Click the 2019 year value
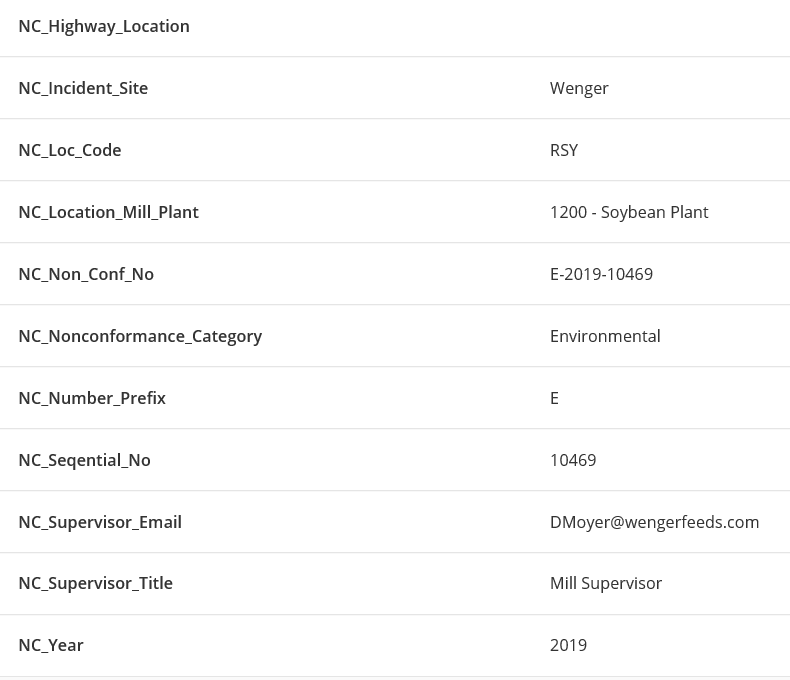The width and height of the screenshot is (790, 680). (568, 645)
